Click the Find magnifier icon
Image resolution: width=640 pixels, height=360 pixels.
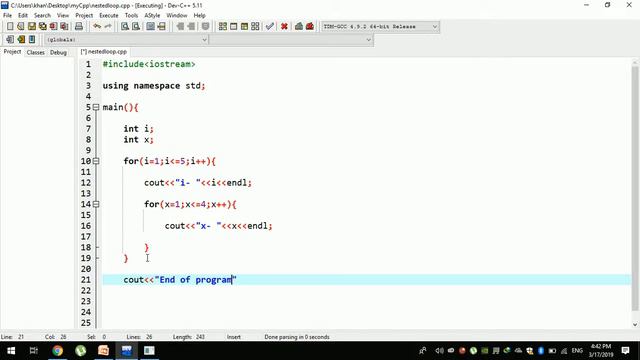click(x=125, y=27)
